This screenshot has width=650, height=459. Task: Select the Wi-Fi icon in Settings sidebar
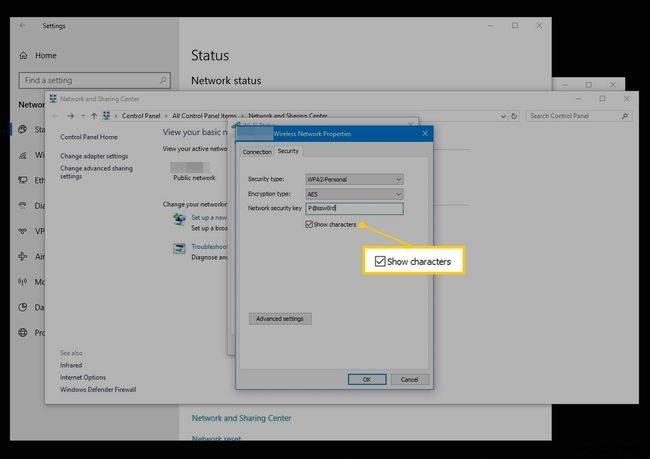(x=23, y=155)
